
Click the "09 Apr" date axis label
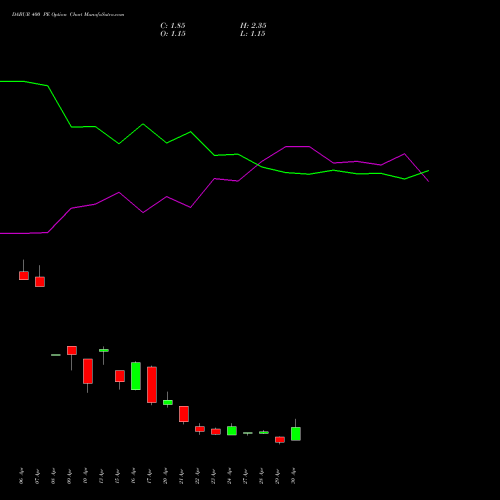tap(69, 476)
